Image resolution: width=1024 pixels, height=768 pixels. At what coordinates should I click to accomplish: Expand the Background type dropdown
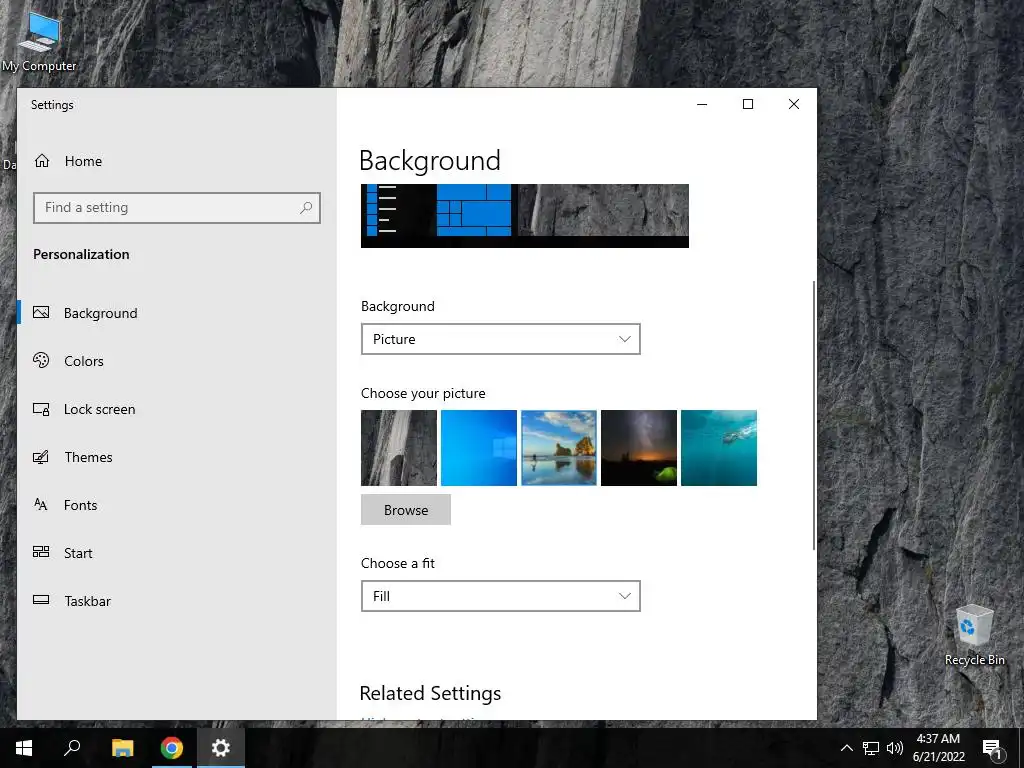[501, 339]
